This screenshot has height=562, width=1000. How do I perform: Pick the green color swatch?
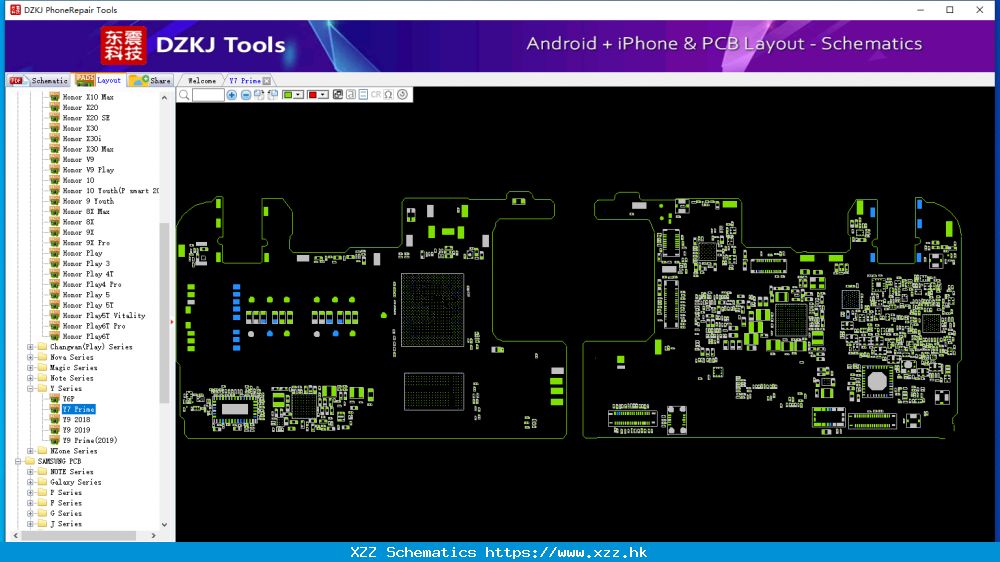coord(288,95)
